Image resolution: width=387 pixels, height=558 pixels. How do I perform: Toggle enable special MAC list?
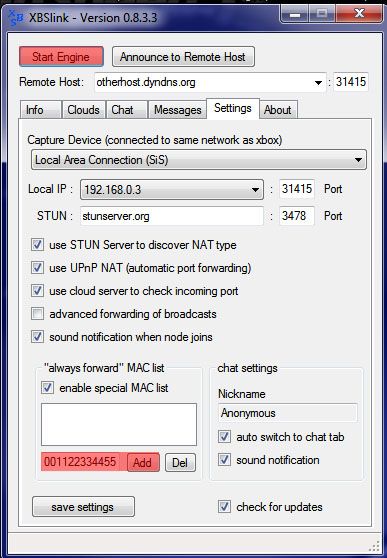47,388
